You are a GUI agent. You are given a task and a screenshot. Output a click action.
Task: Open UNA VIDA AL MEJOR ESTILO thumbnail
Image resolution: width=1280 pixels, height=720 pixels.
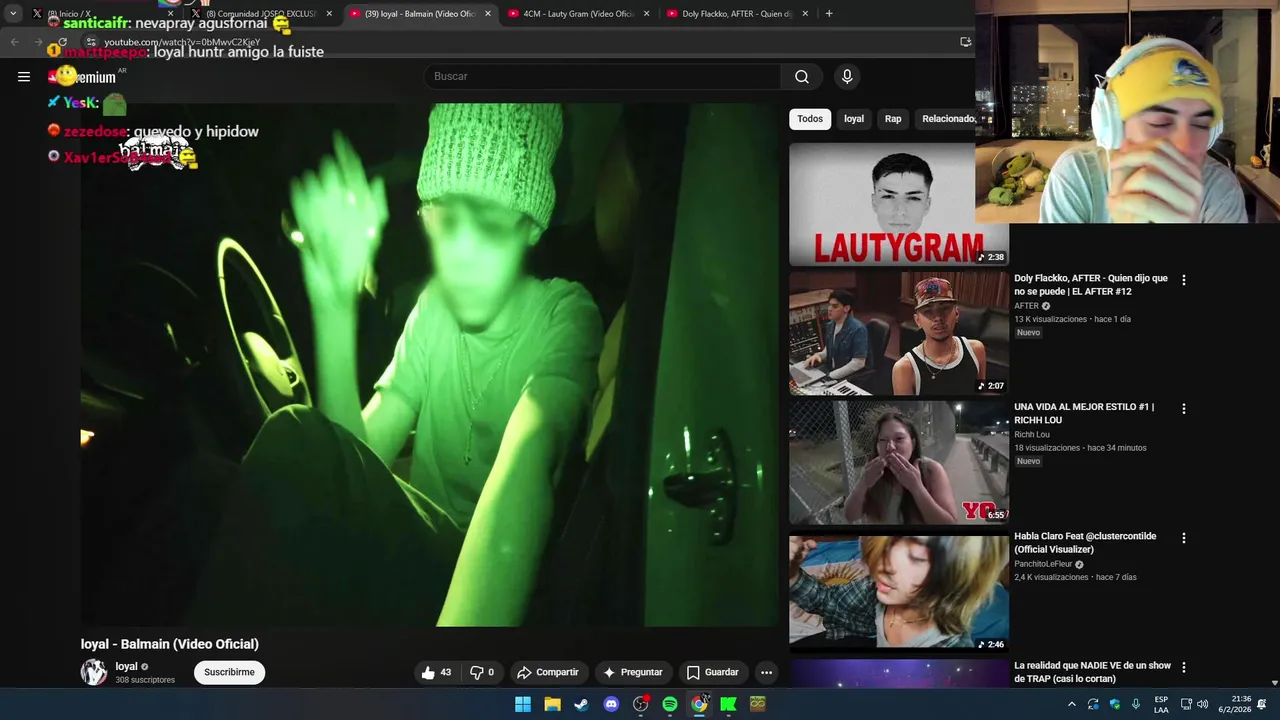pyautogui.click(x=899, y=463)
